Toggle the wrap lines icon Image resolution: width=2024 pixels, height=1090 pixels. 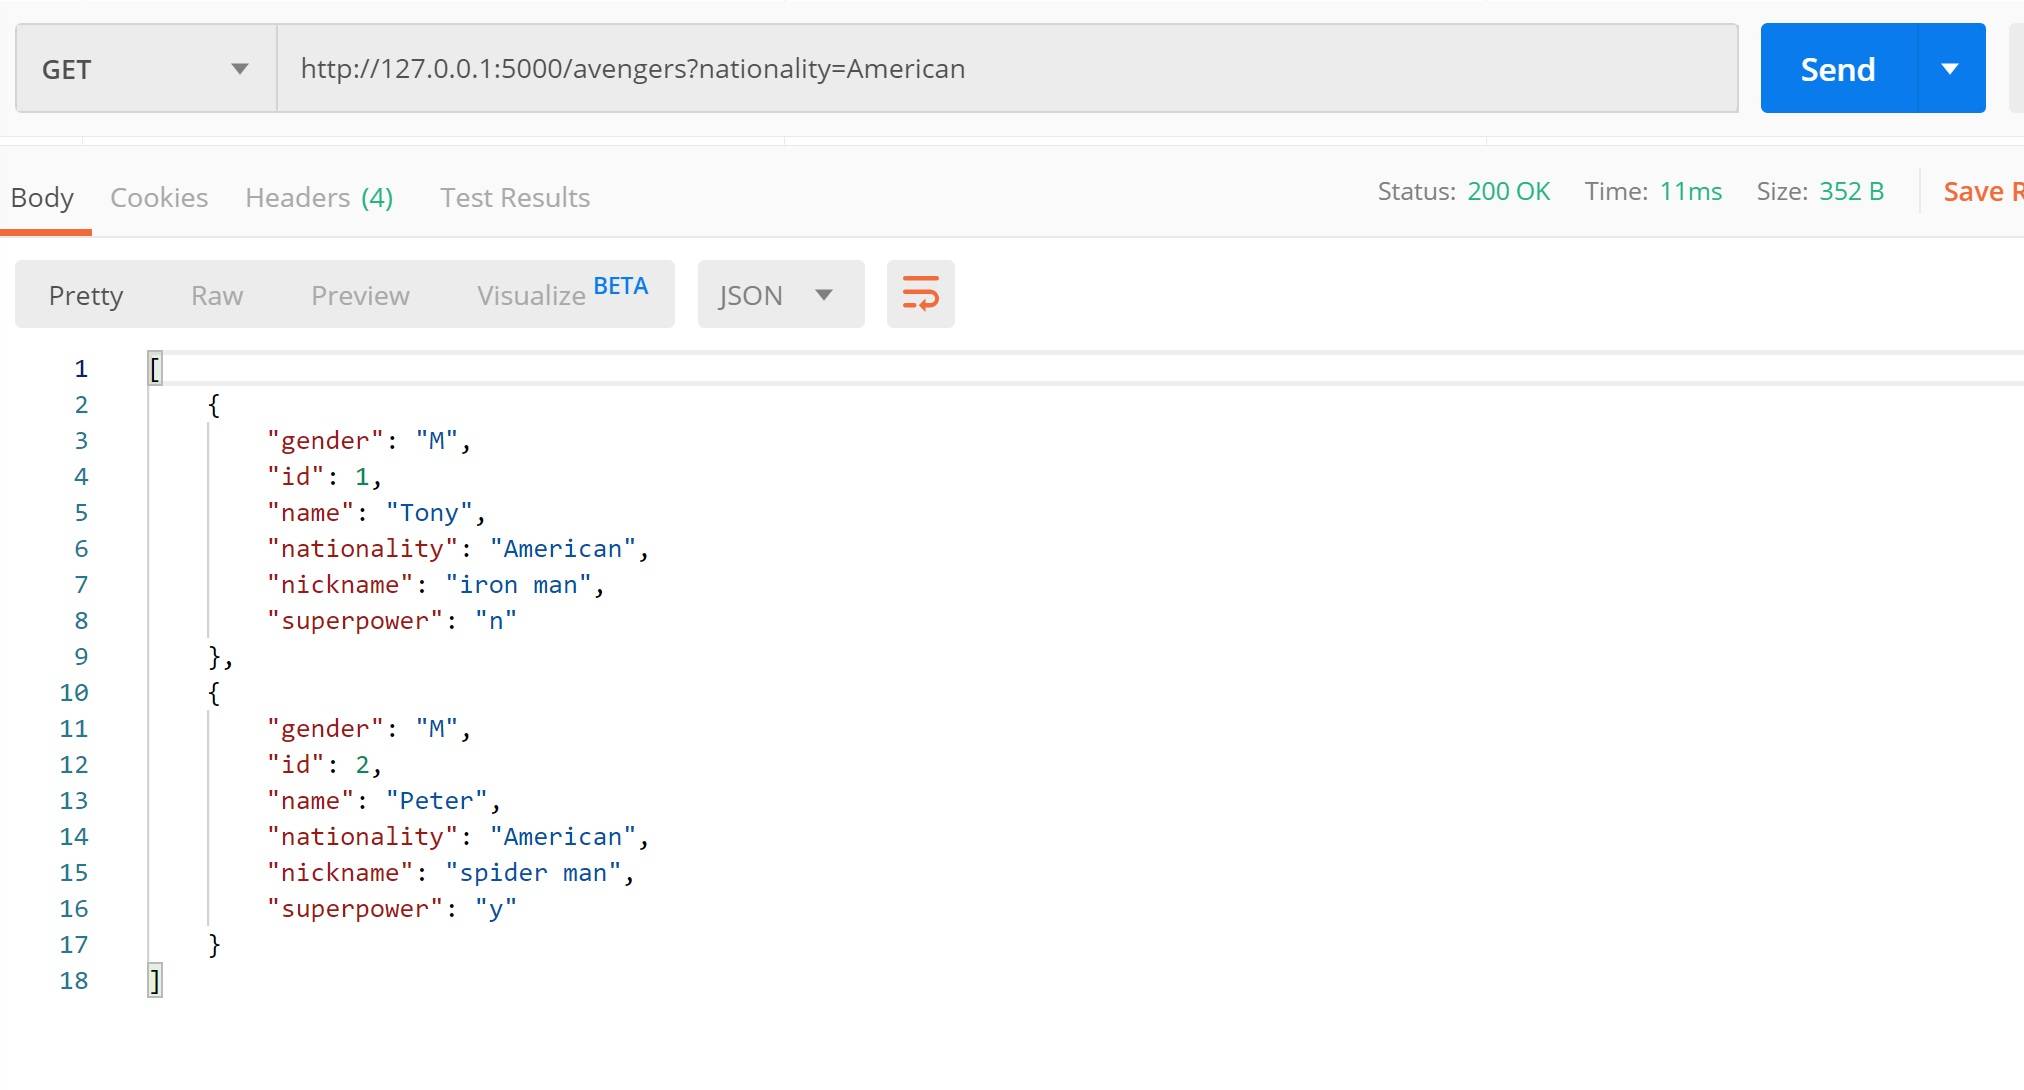(x=920, y=294)
